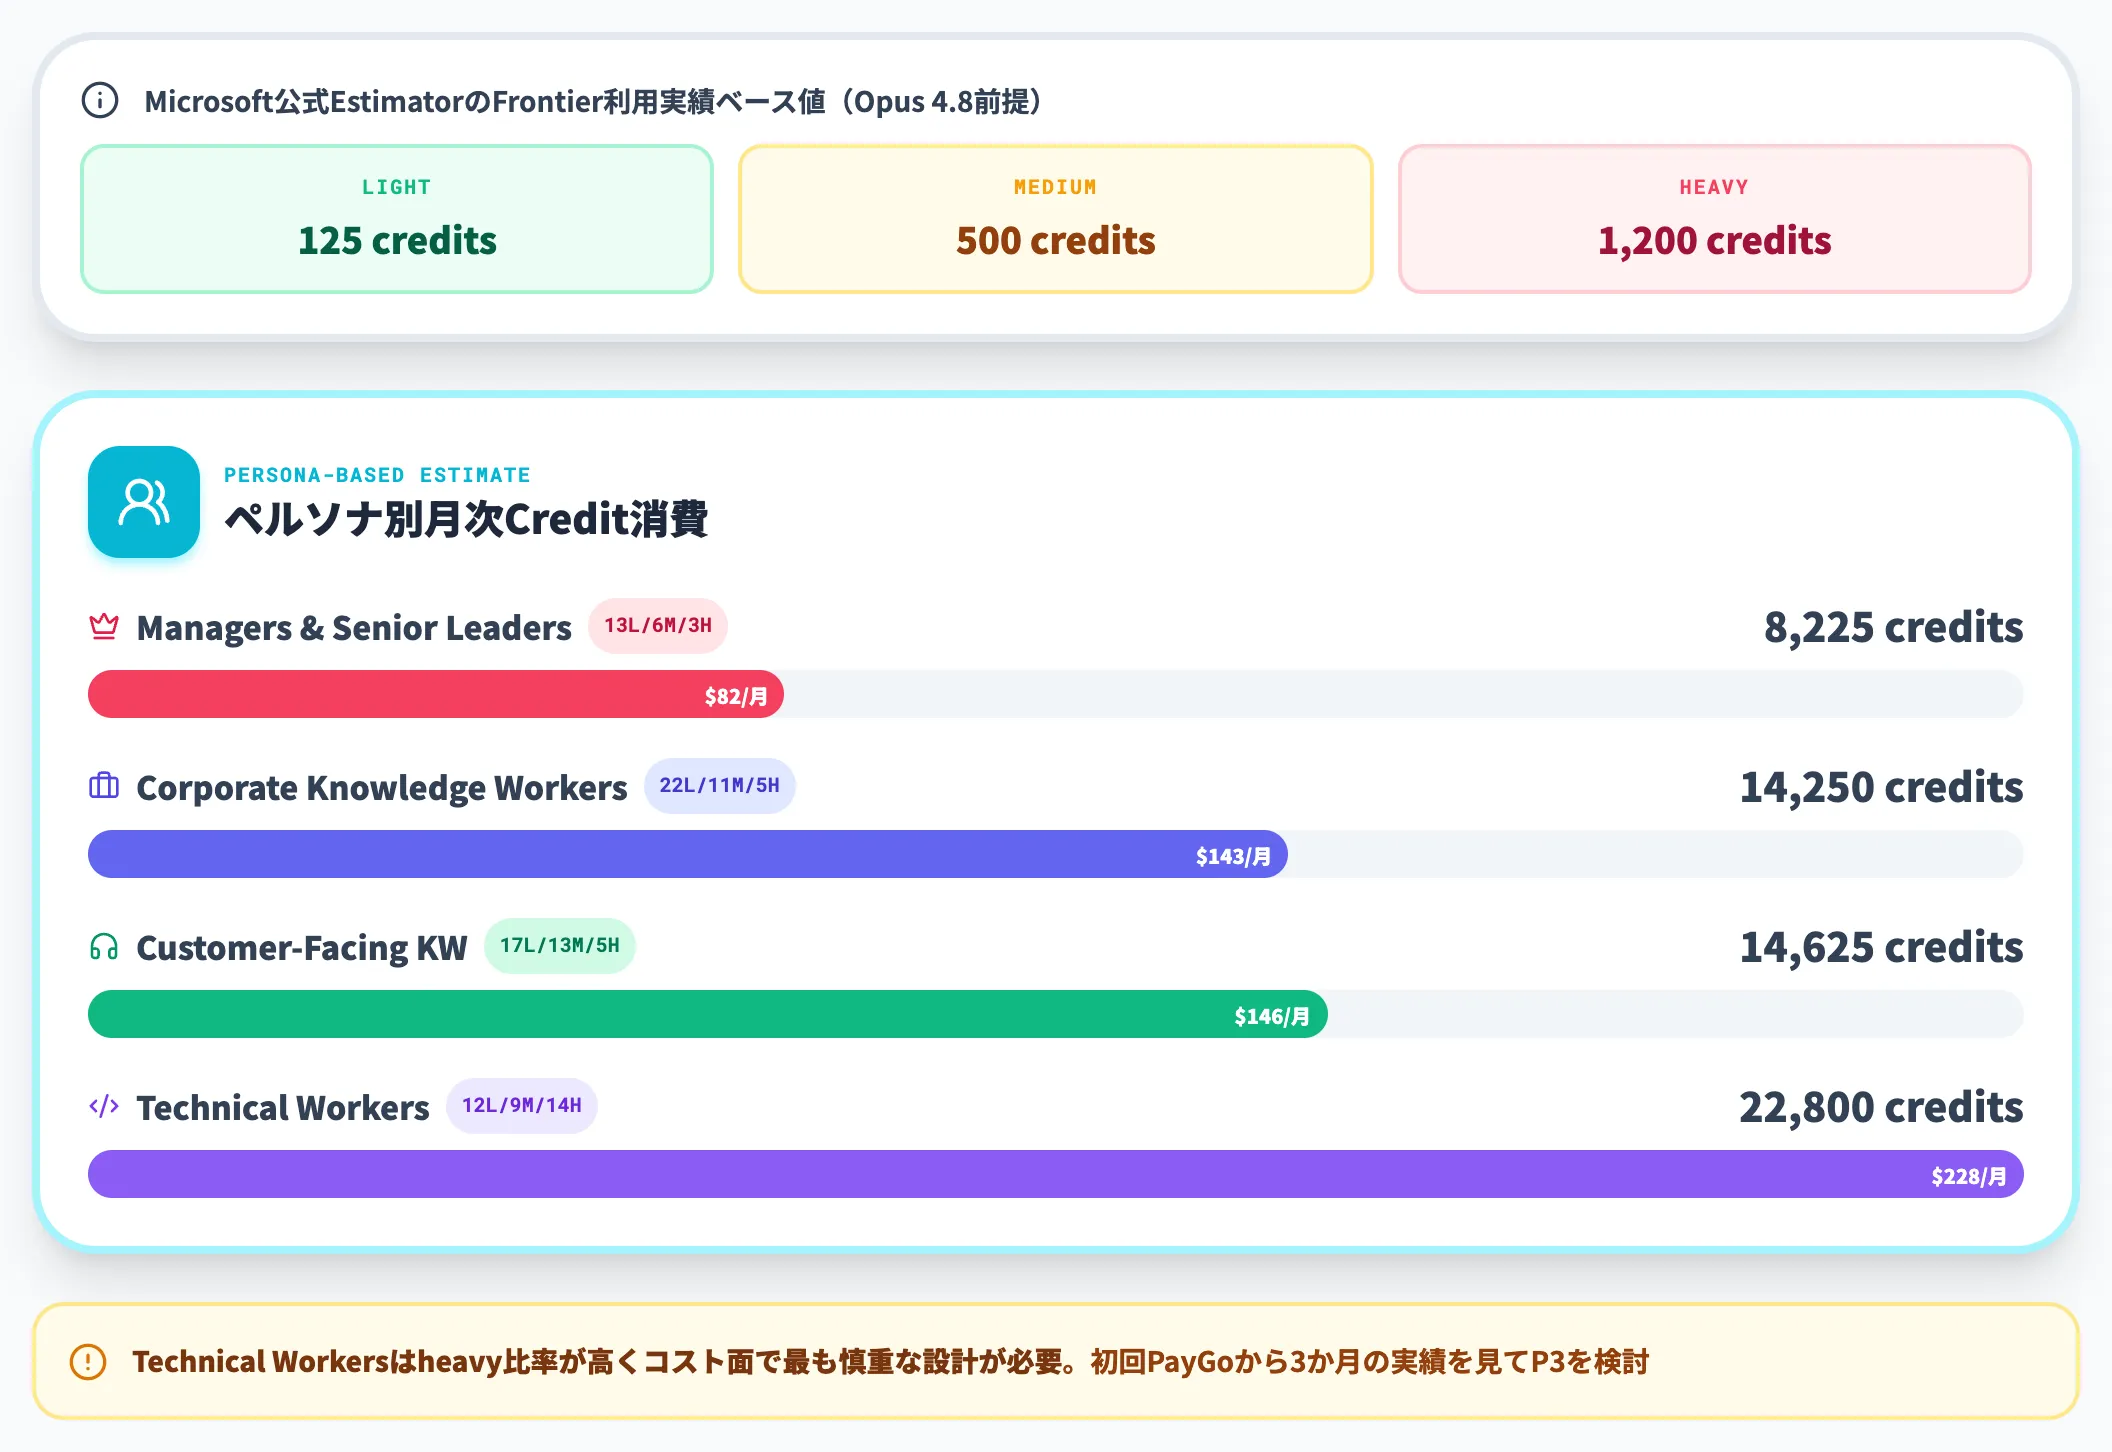Click the green $146/月 progress bar
This screenshot has width=2112, height=1452.
(708, 1014)
